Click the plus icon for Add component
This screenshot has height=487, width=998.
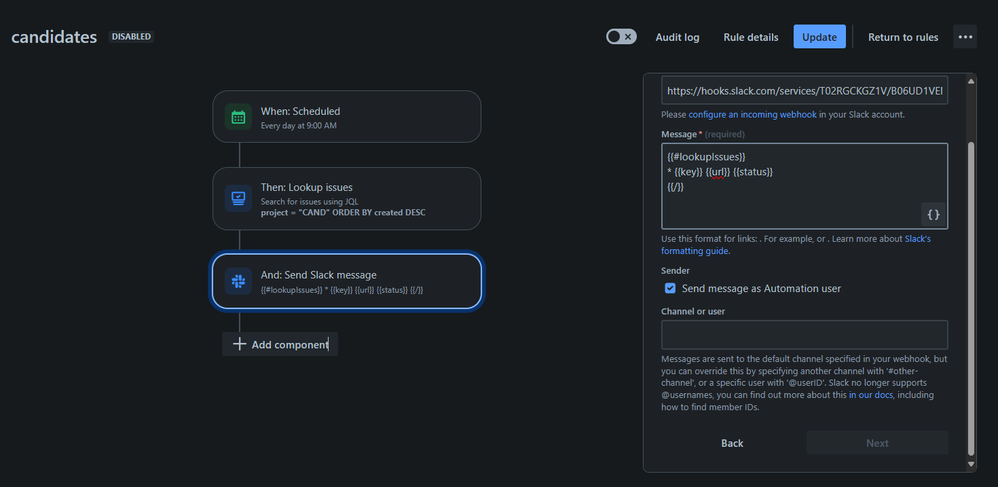pos(239,344)
